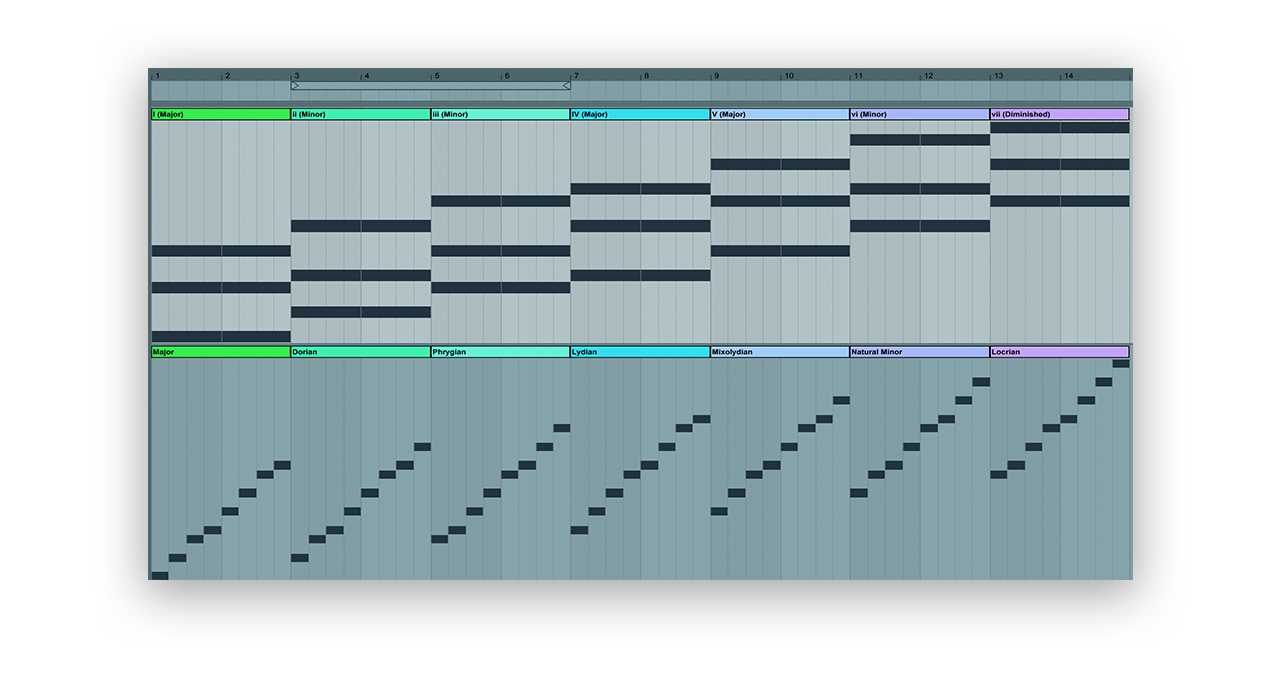Select the highest note in the Locrian clip

1121,364
